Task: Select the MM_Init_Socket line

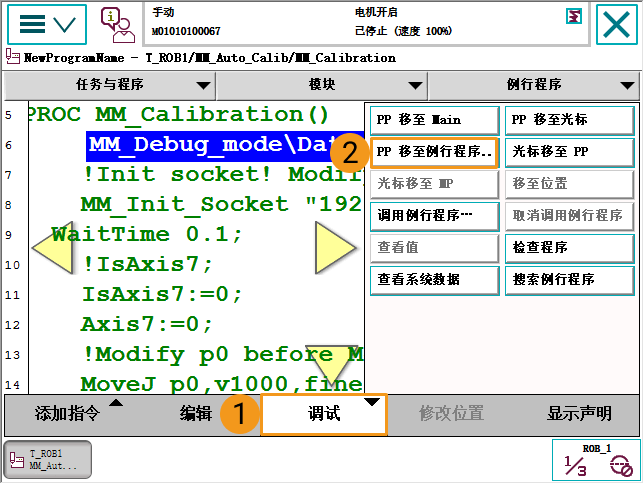Action: click(x=221, y=205)
